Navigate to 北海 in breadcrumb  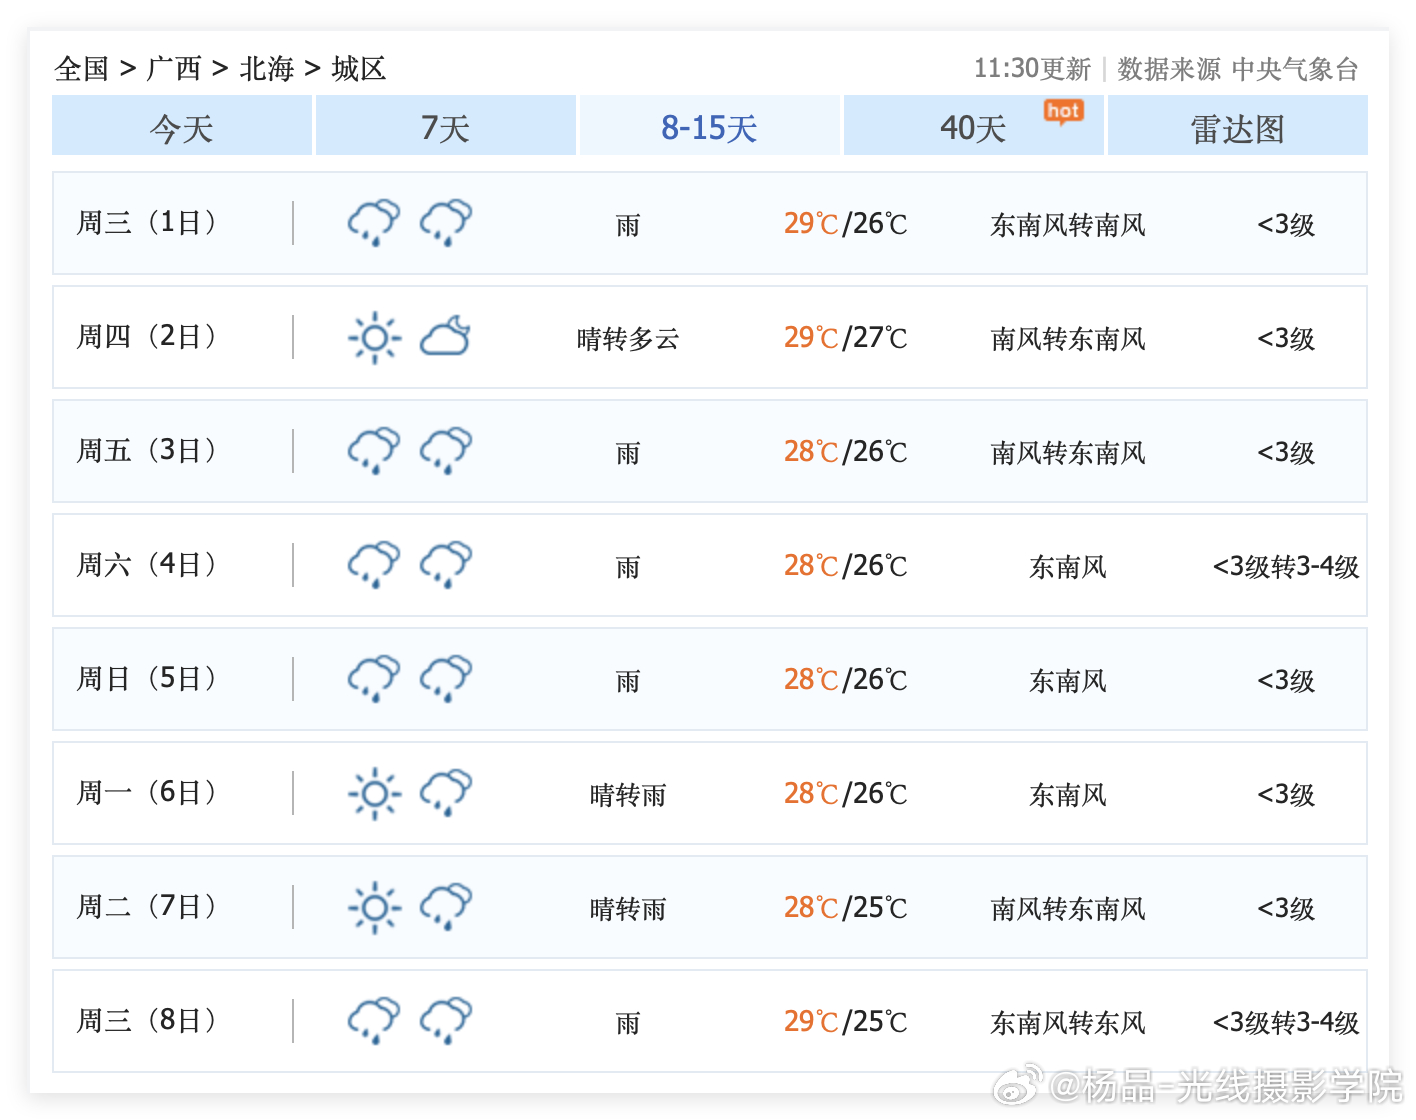(x=267, y=69)
